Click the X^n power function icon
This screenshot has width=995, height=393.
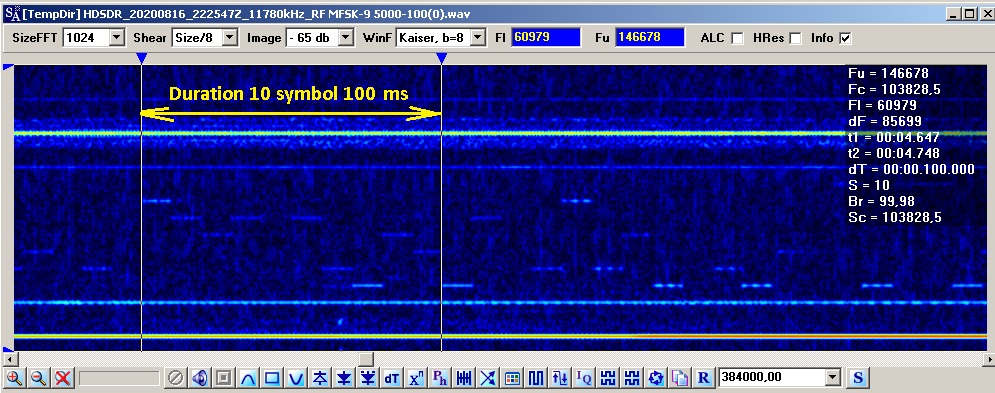[x=416, y=378]
